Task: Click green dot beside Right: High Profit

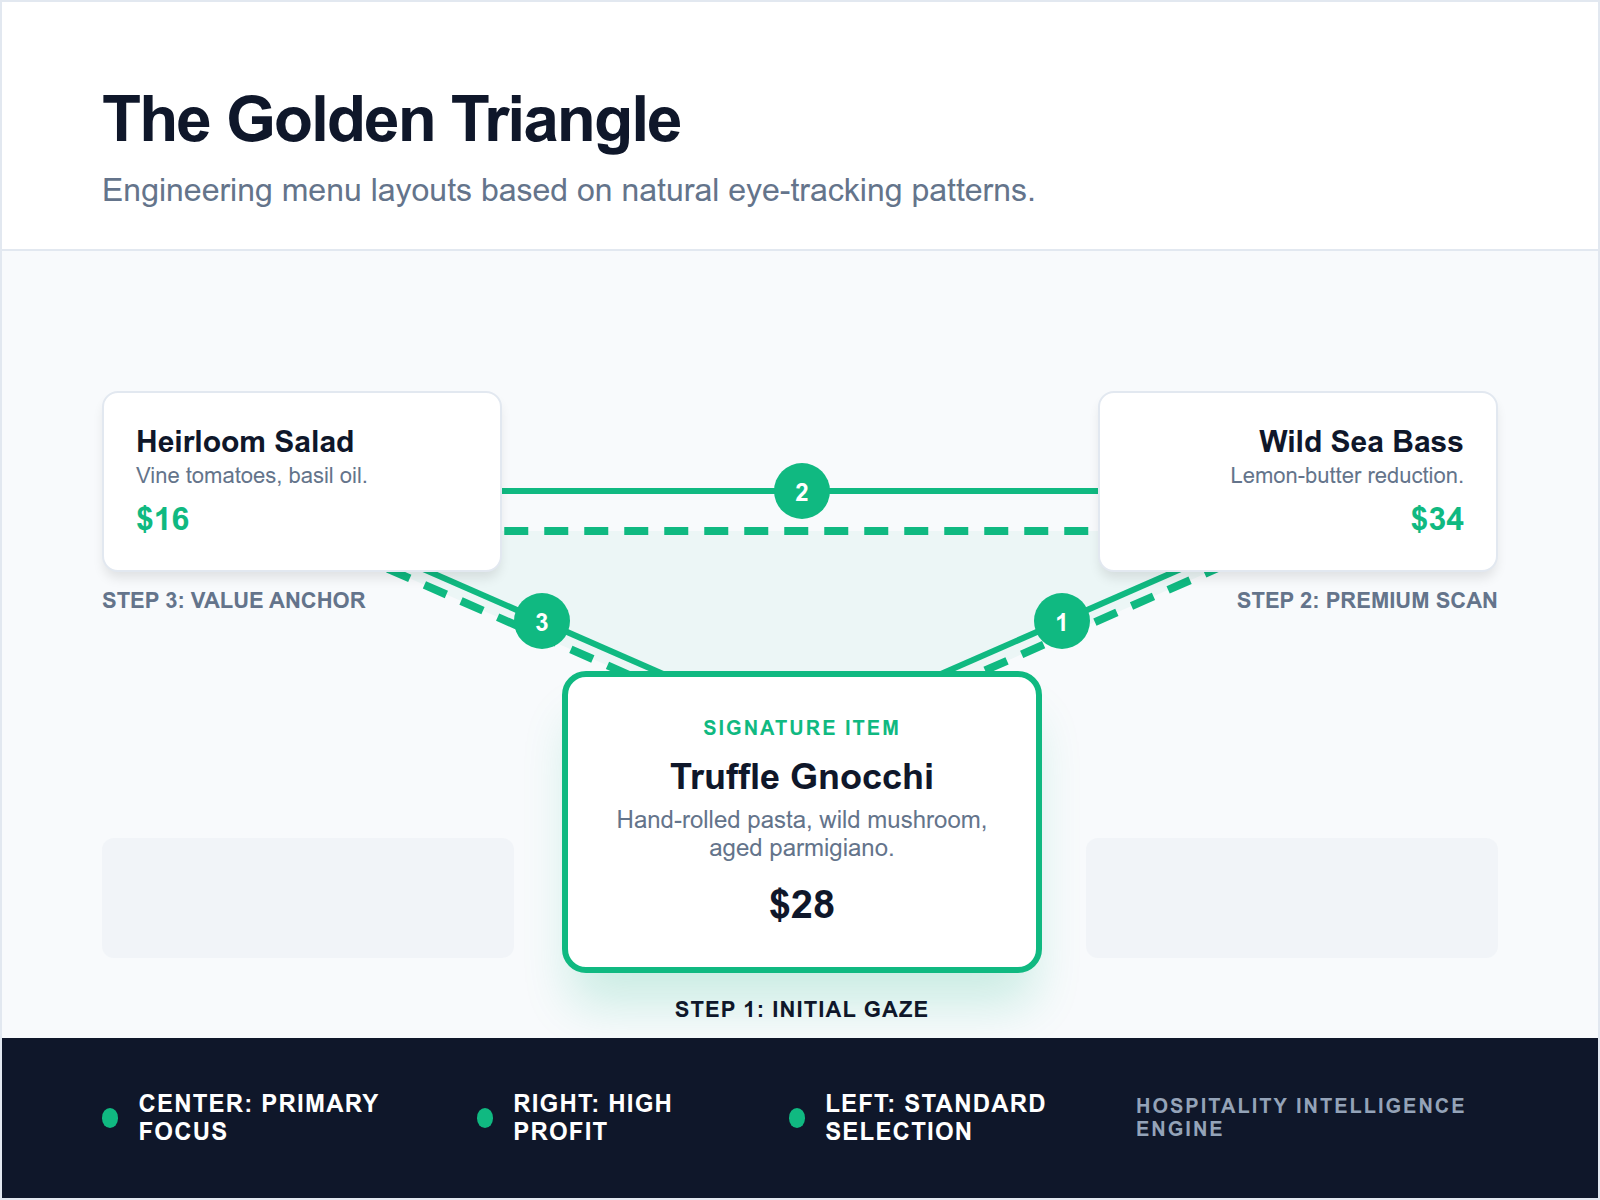Action: pos(485,1117)
